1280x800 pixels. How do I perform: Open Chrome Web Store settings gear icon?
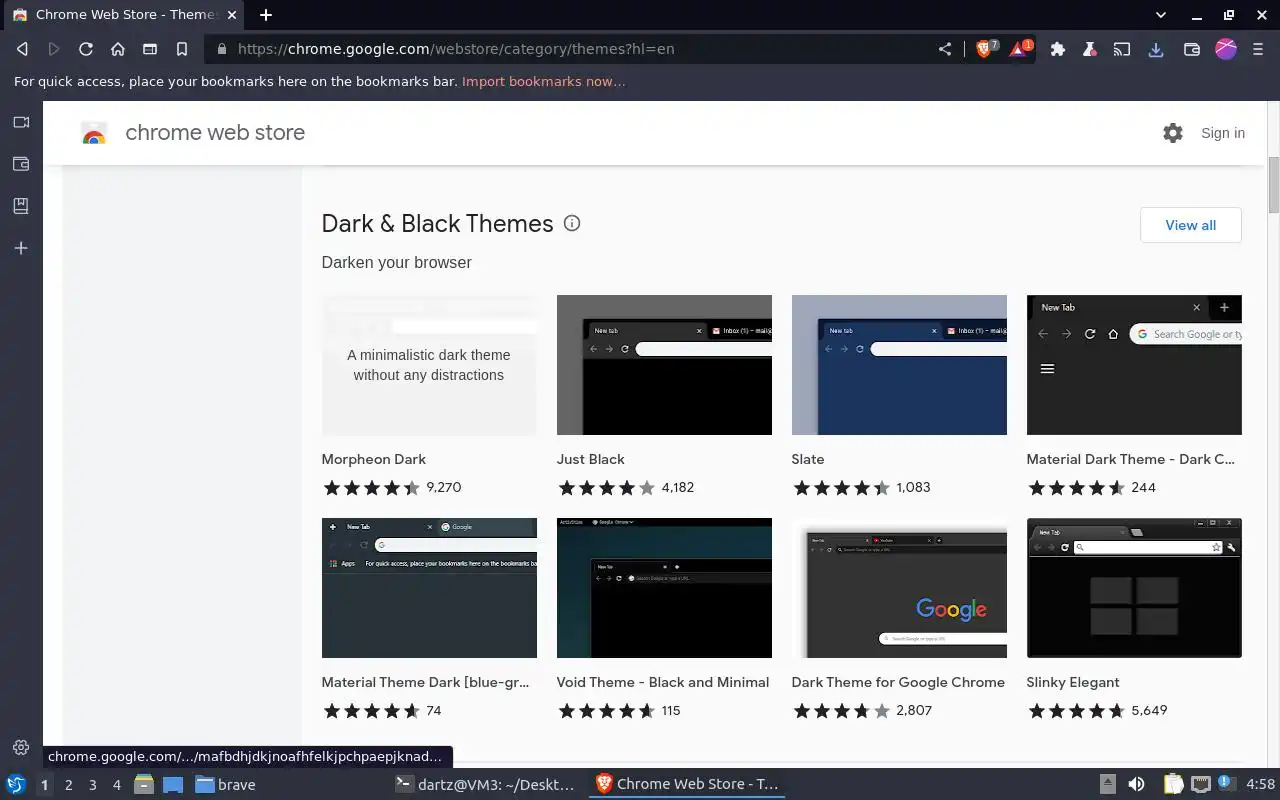(x=1173, y=133)
